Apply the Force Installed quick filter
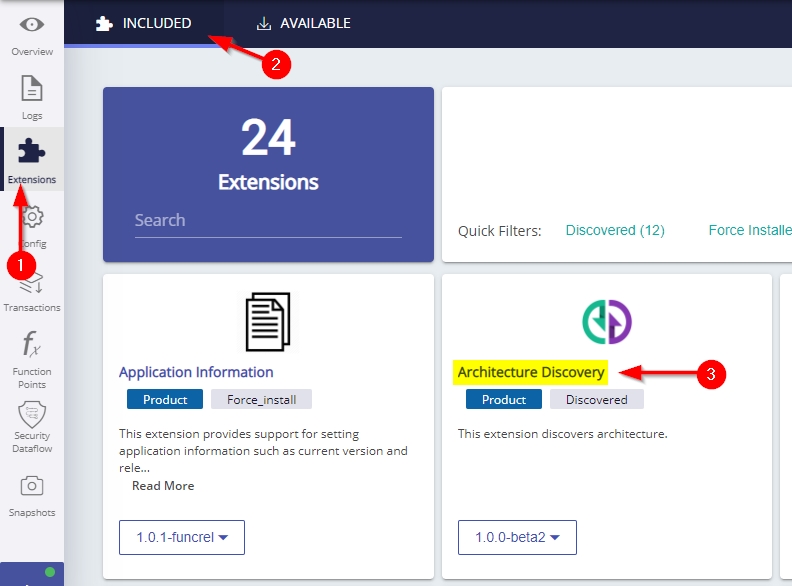Viewport: 792px width, 586px height. 749,230
